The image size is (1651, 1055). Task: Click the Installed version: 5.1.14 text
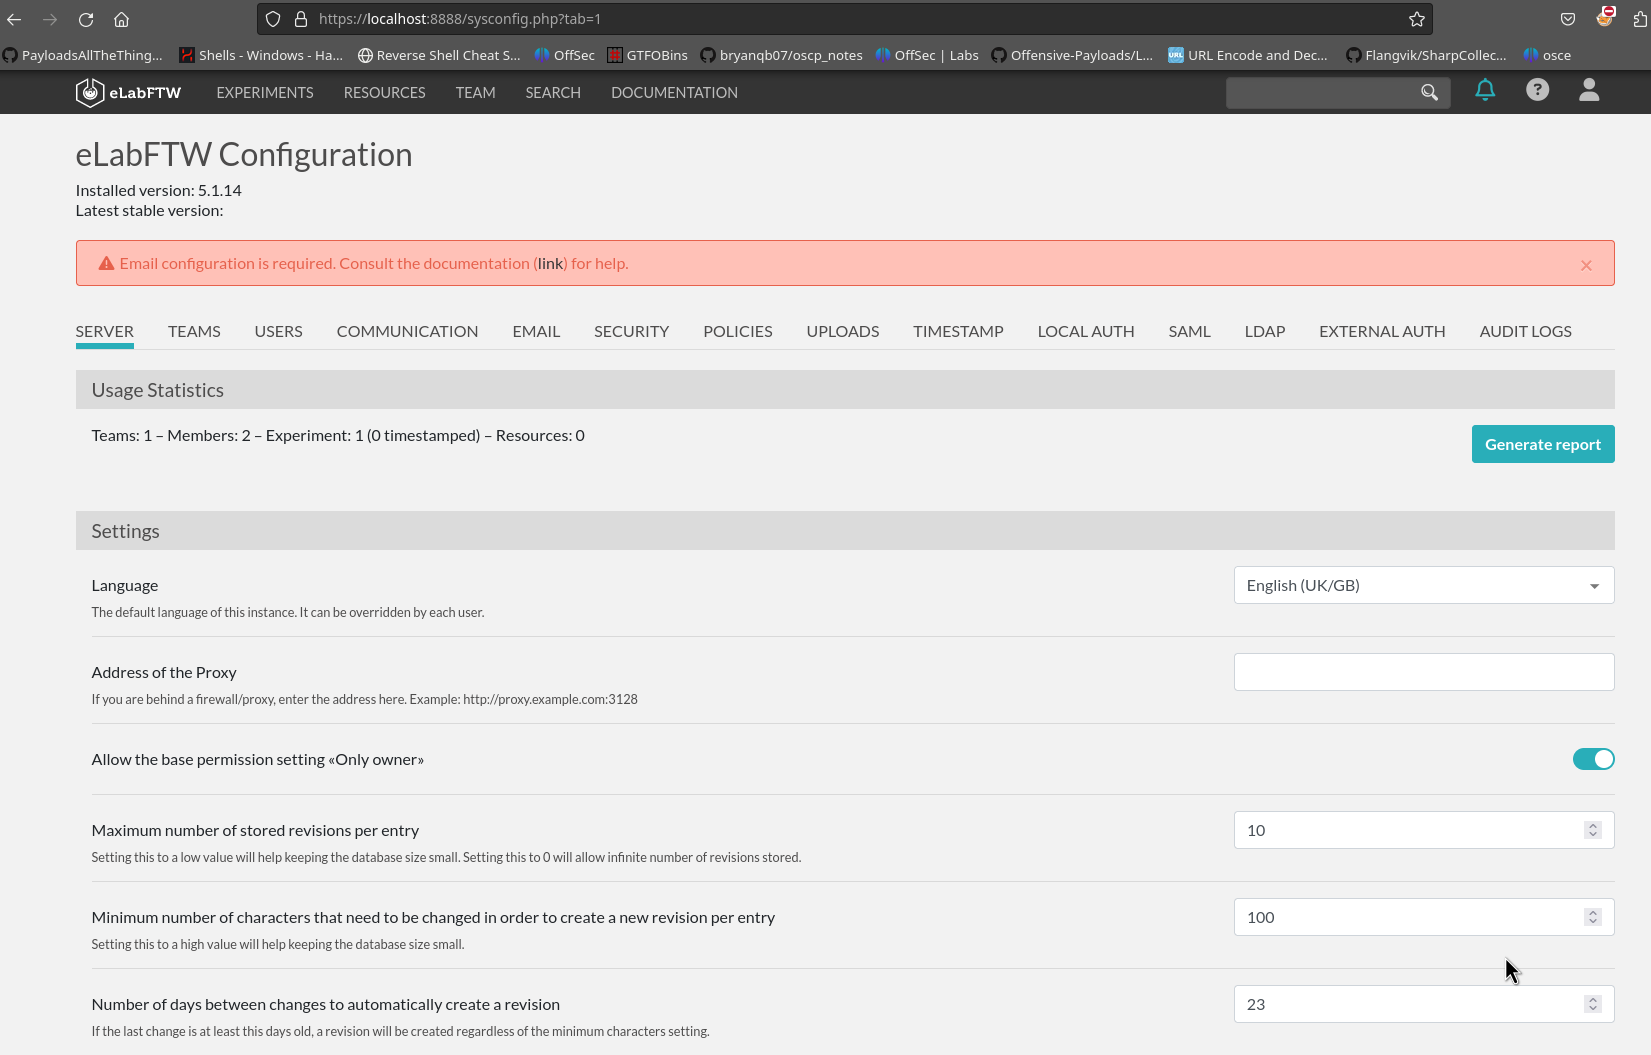(x=158, y=190)
